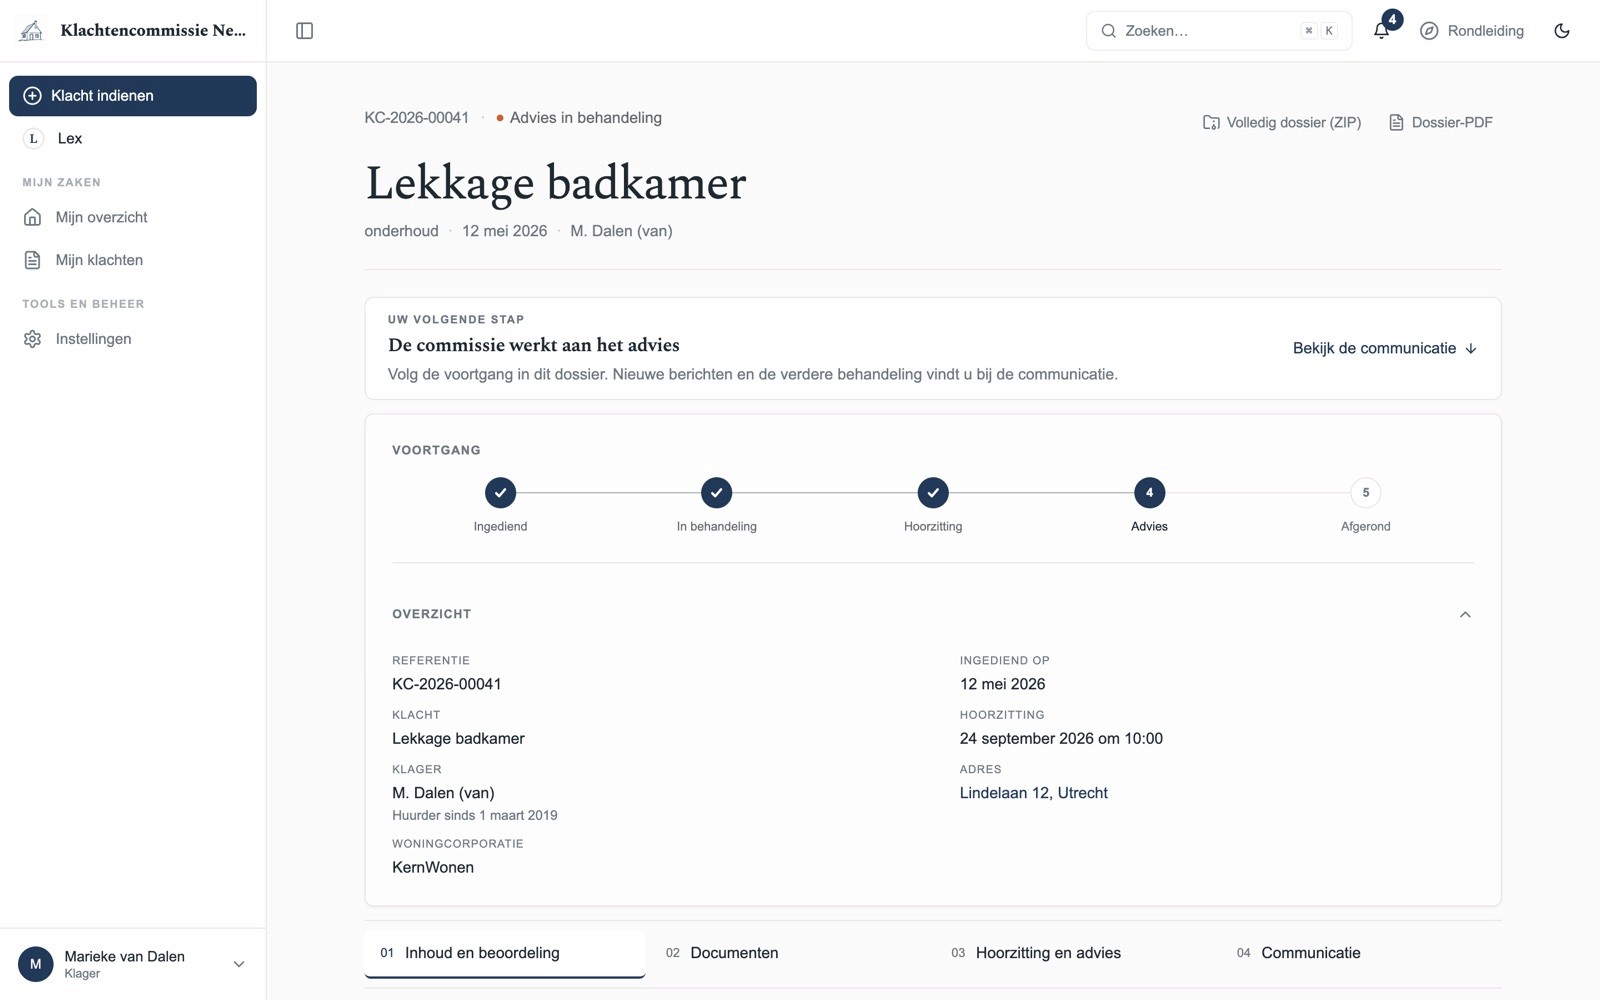Click the Klachtencommissie logo icon

[31, 31]
